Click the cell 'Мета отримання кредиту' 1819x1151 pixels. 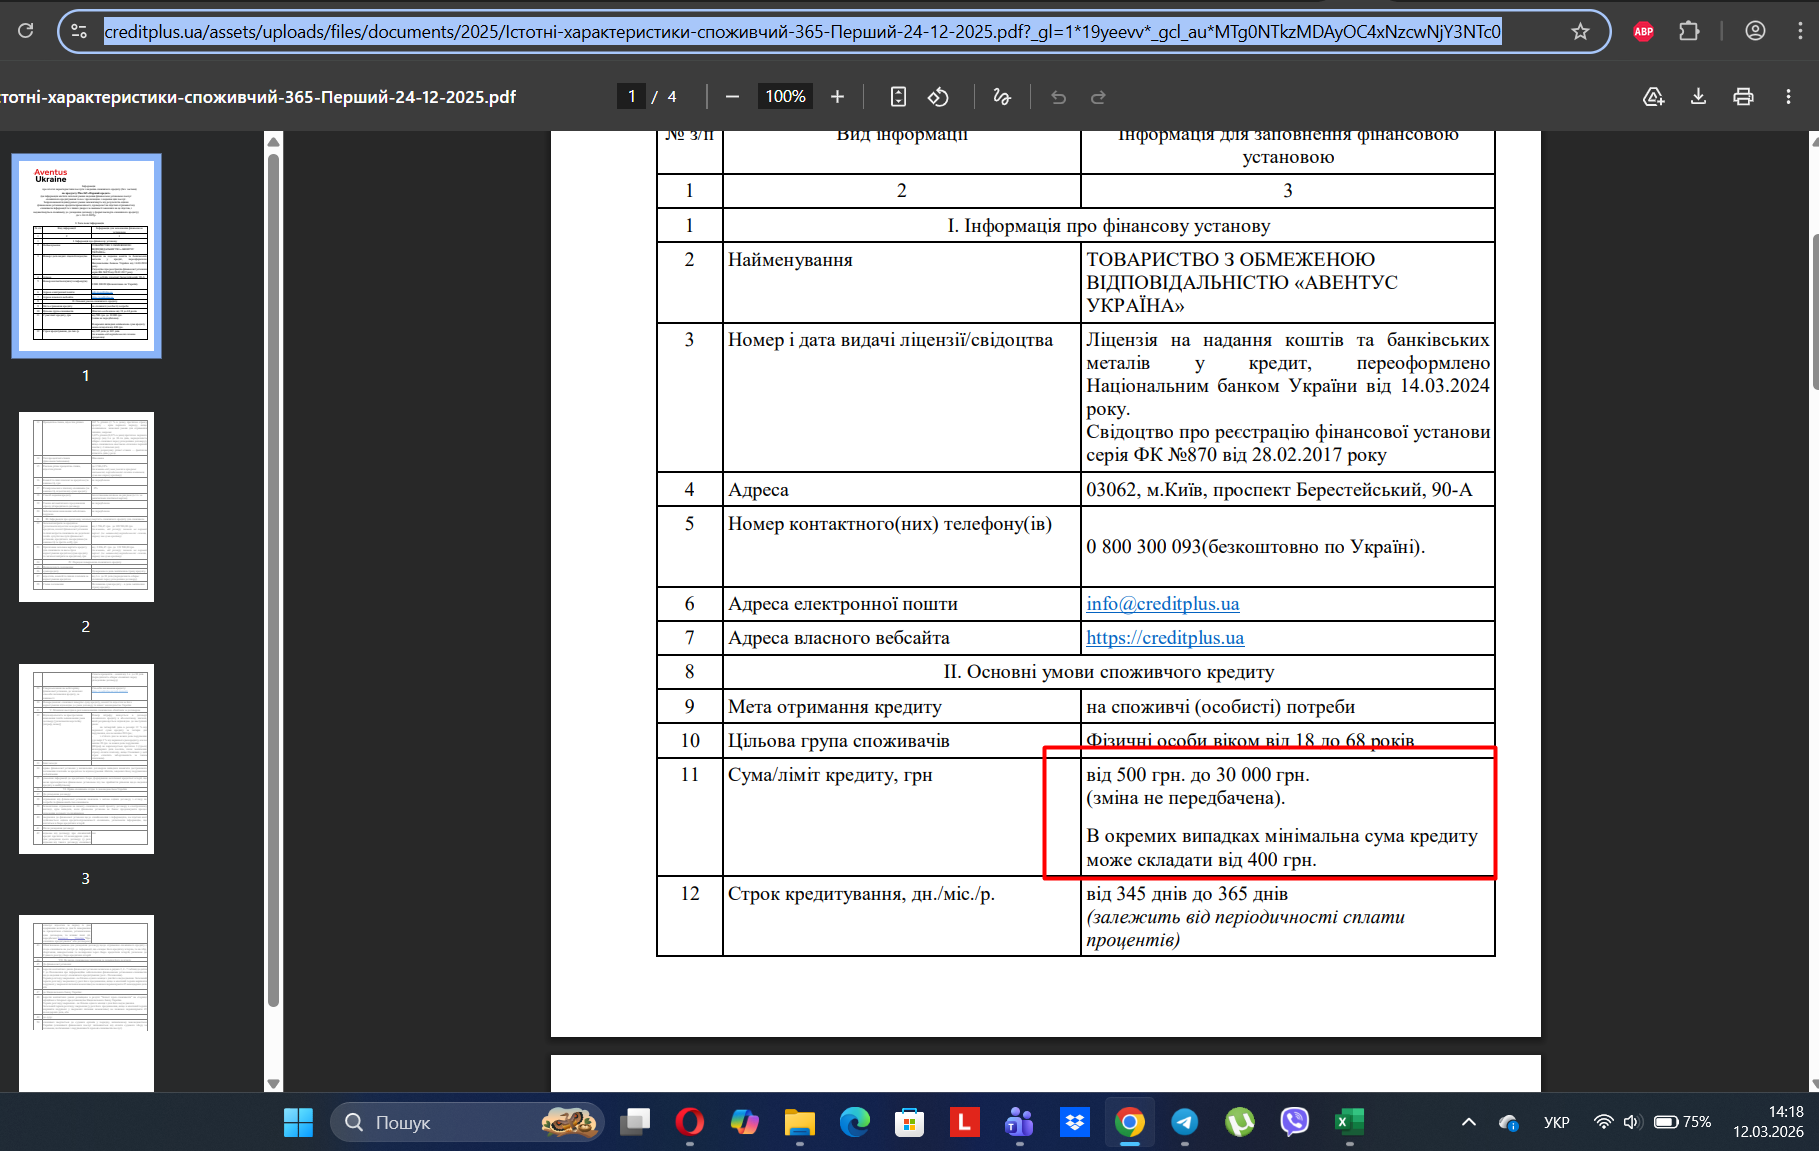click(901, 707)
